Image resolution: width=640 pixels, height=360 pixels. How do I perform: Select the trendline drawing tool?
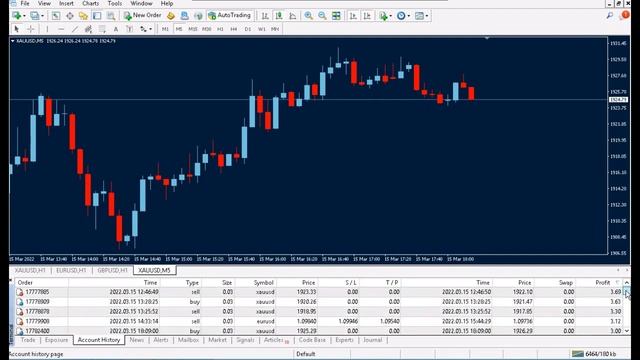pyautogui.click(x=75, y=29)
